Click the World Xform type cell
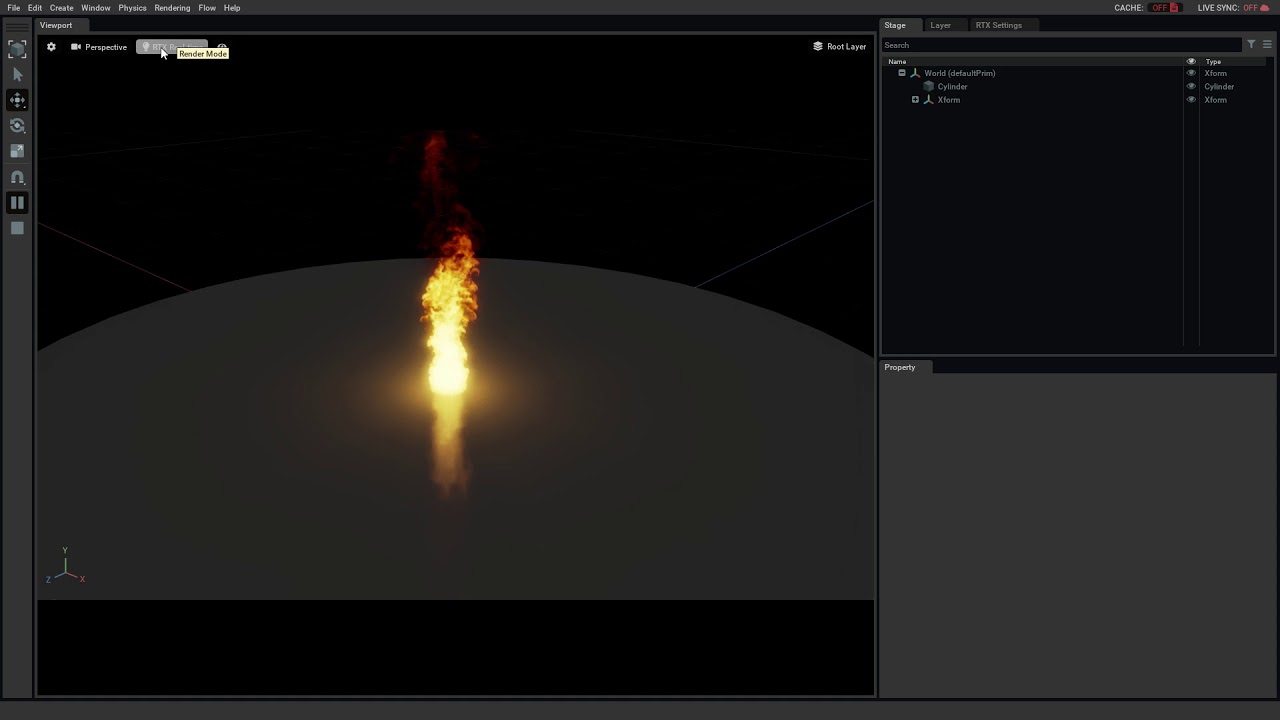This screenshot has height=720, width=1280. click(1215, 73)
